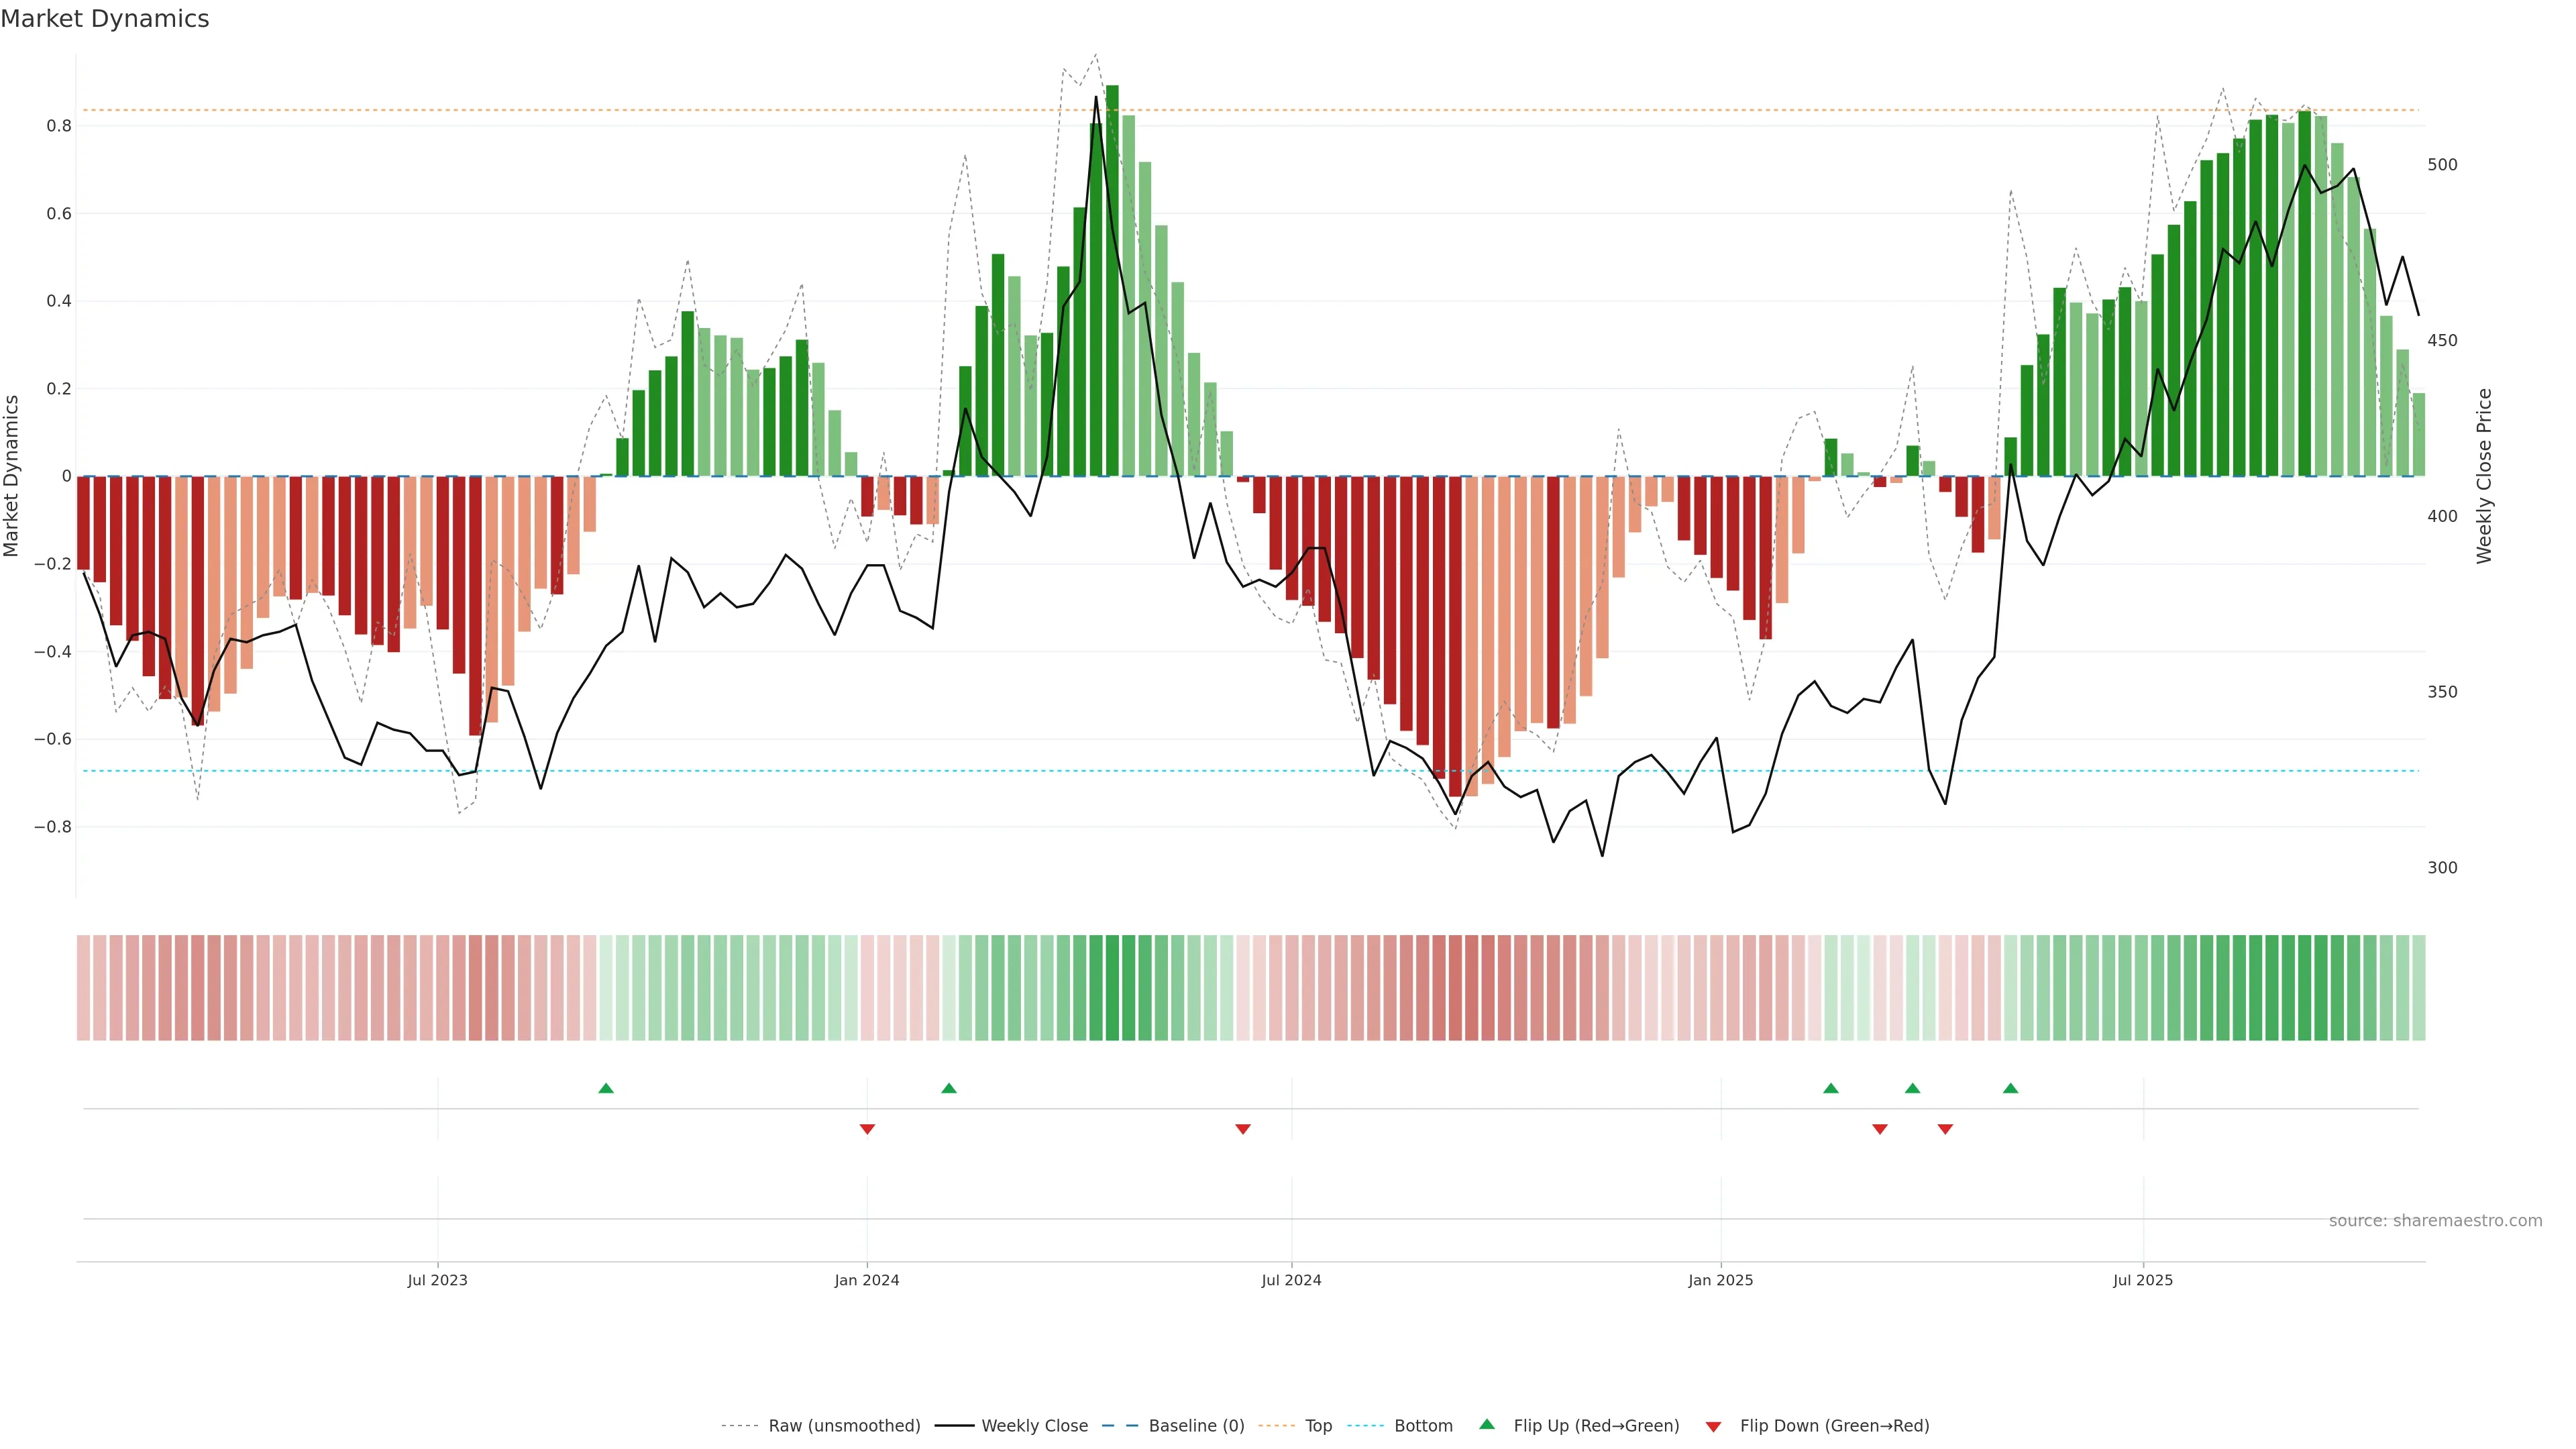This screenshot has height=1449, width=2576.
Task: Click the source: sharemaestro.com text
Action: pos(2435,1221)
